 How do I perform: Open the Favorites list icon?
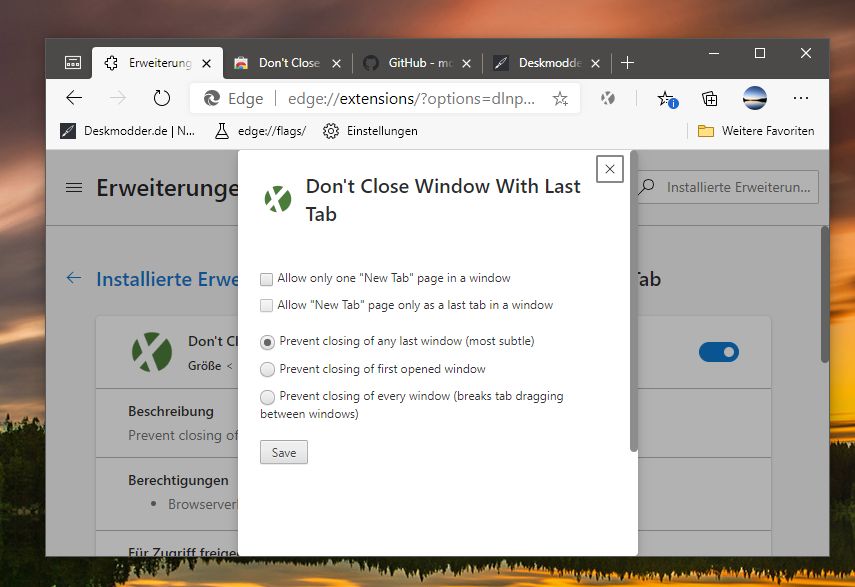coord(667,99)
